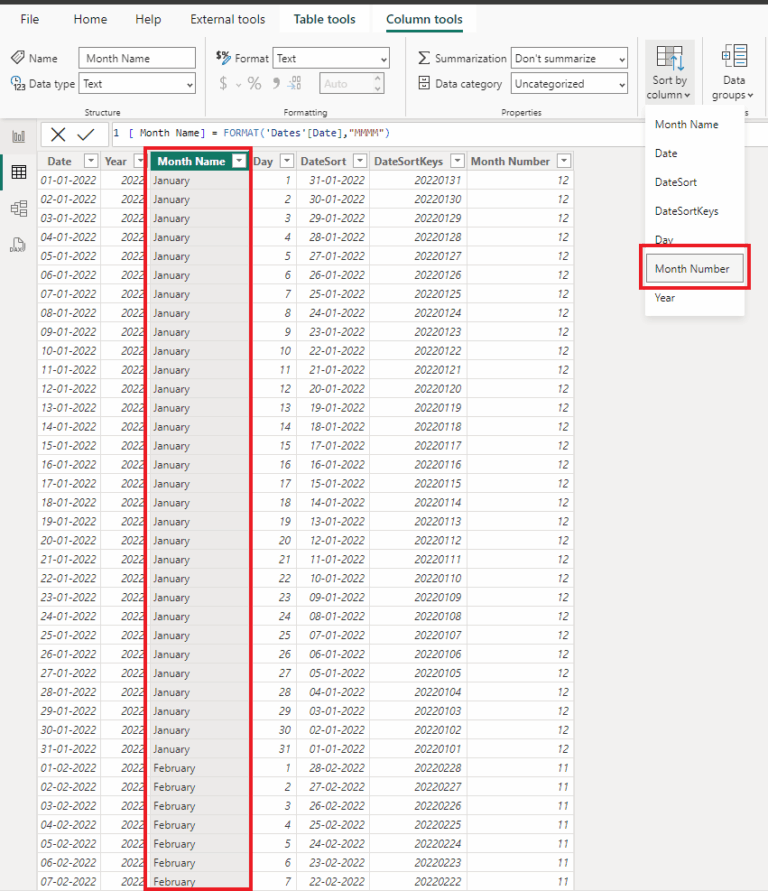Apply currency format dollar icon

click(223, 84)
